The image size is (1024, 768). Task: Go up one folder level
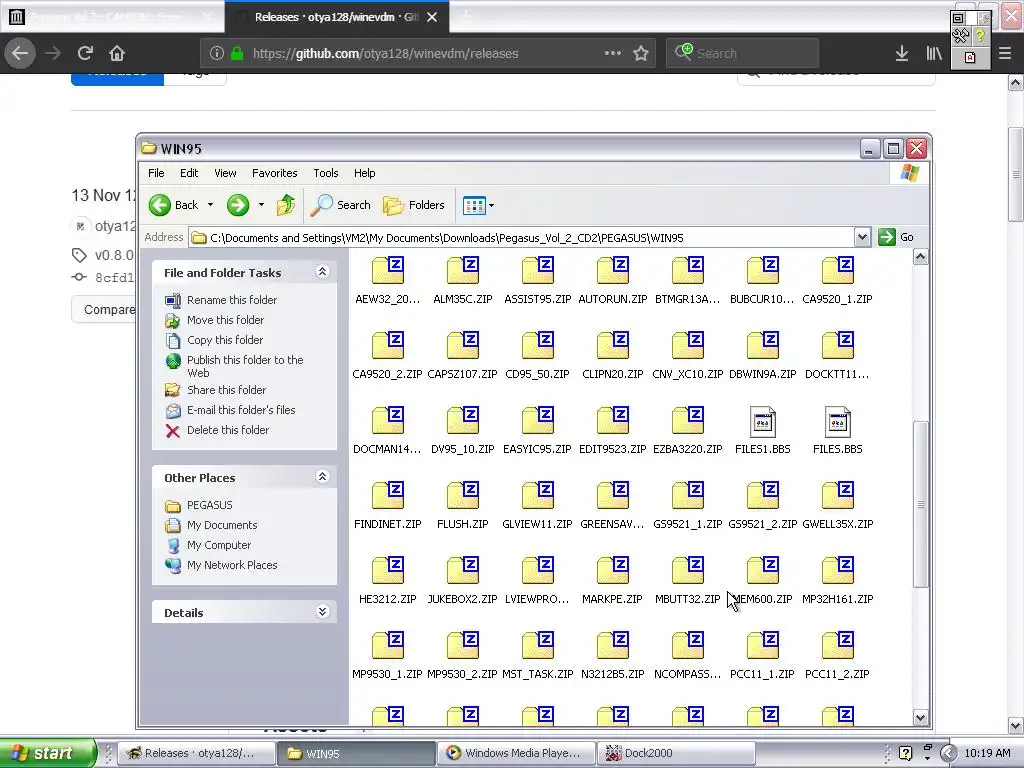click(x=285, y=205)
